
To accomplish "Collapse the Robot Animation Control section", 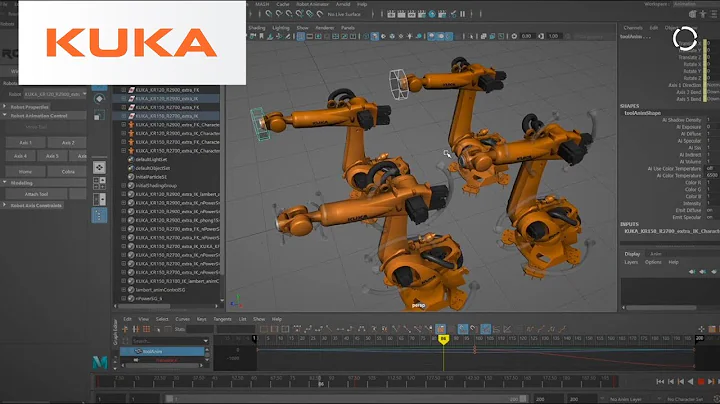I will [x=5, y=116].
